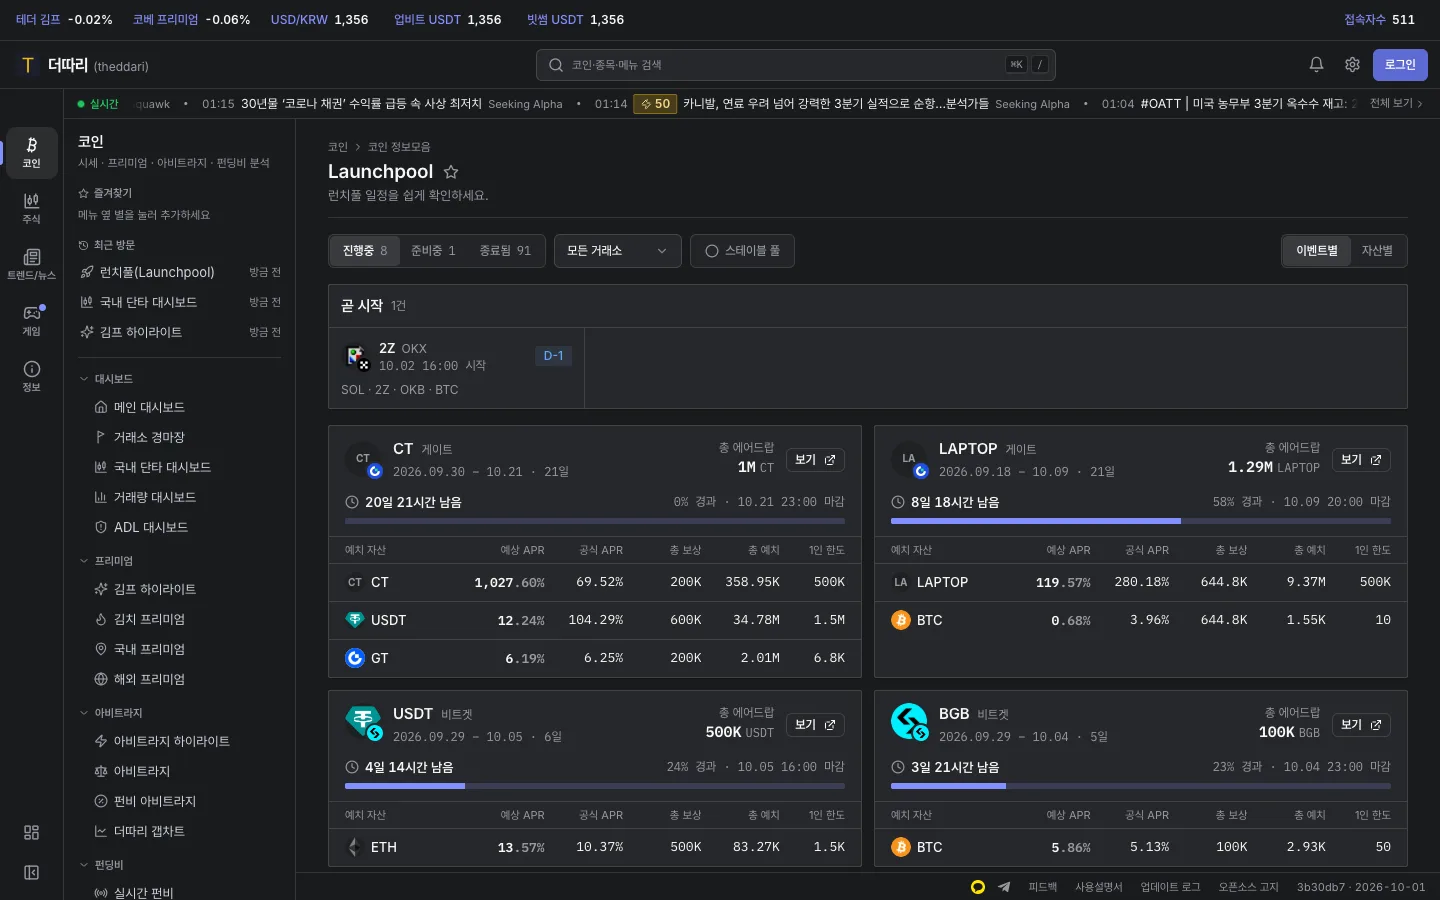Click the 로그인 button
1440x900 pixels.
[x=1400, y=65]
